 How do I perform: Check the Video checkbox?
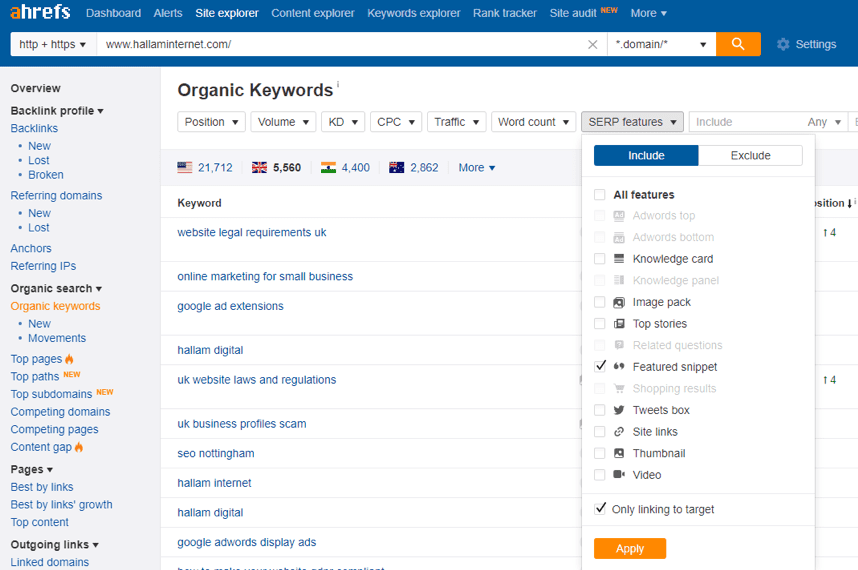coord(600,474)
